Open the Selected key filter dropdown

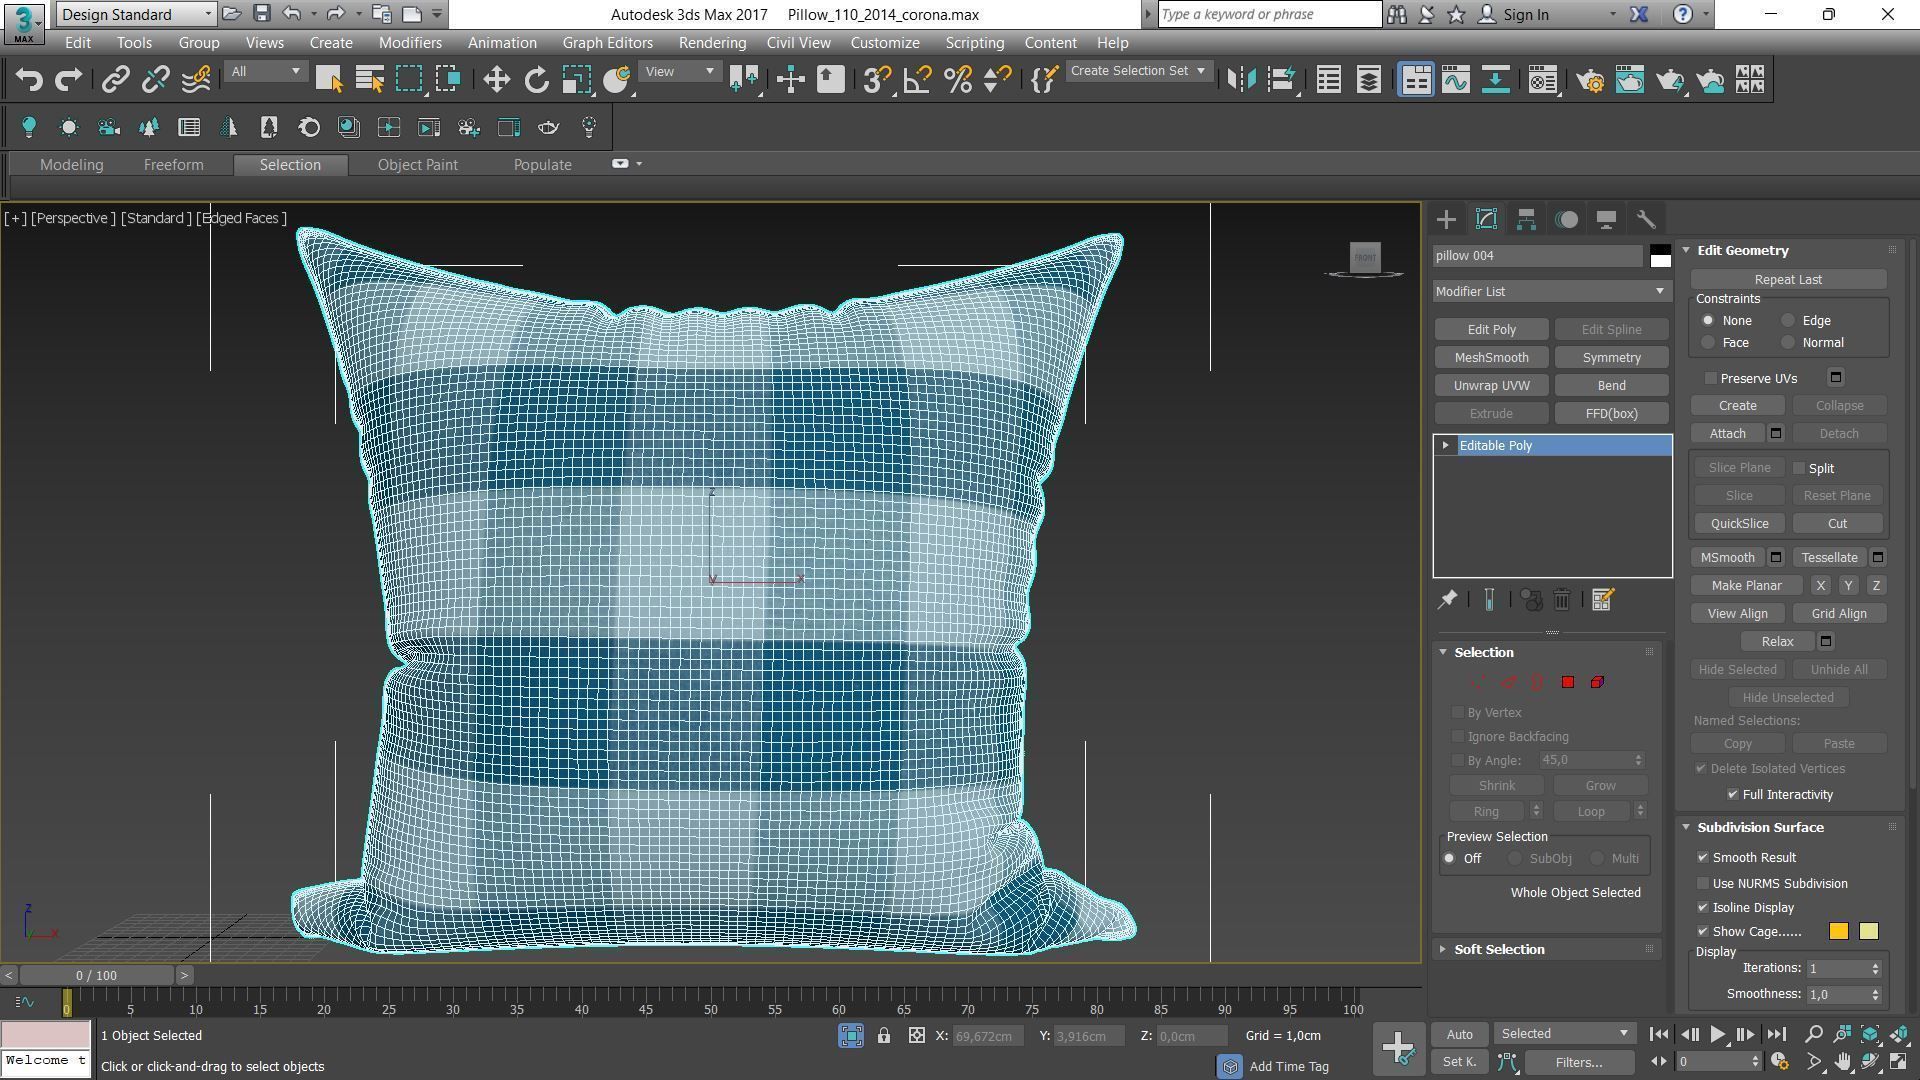click(x=1565, y=1034)
